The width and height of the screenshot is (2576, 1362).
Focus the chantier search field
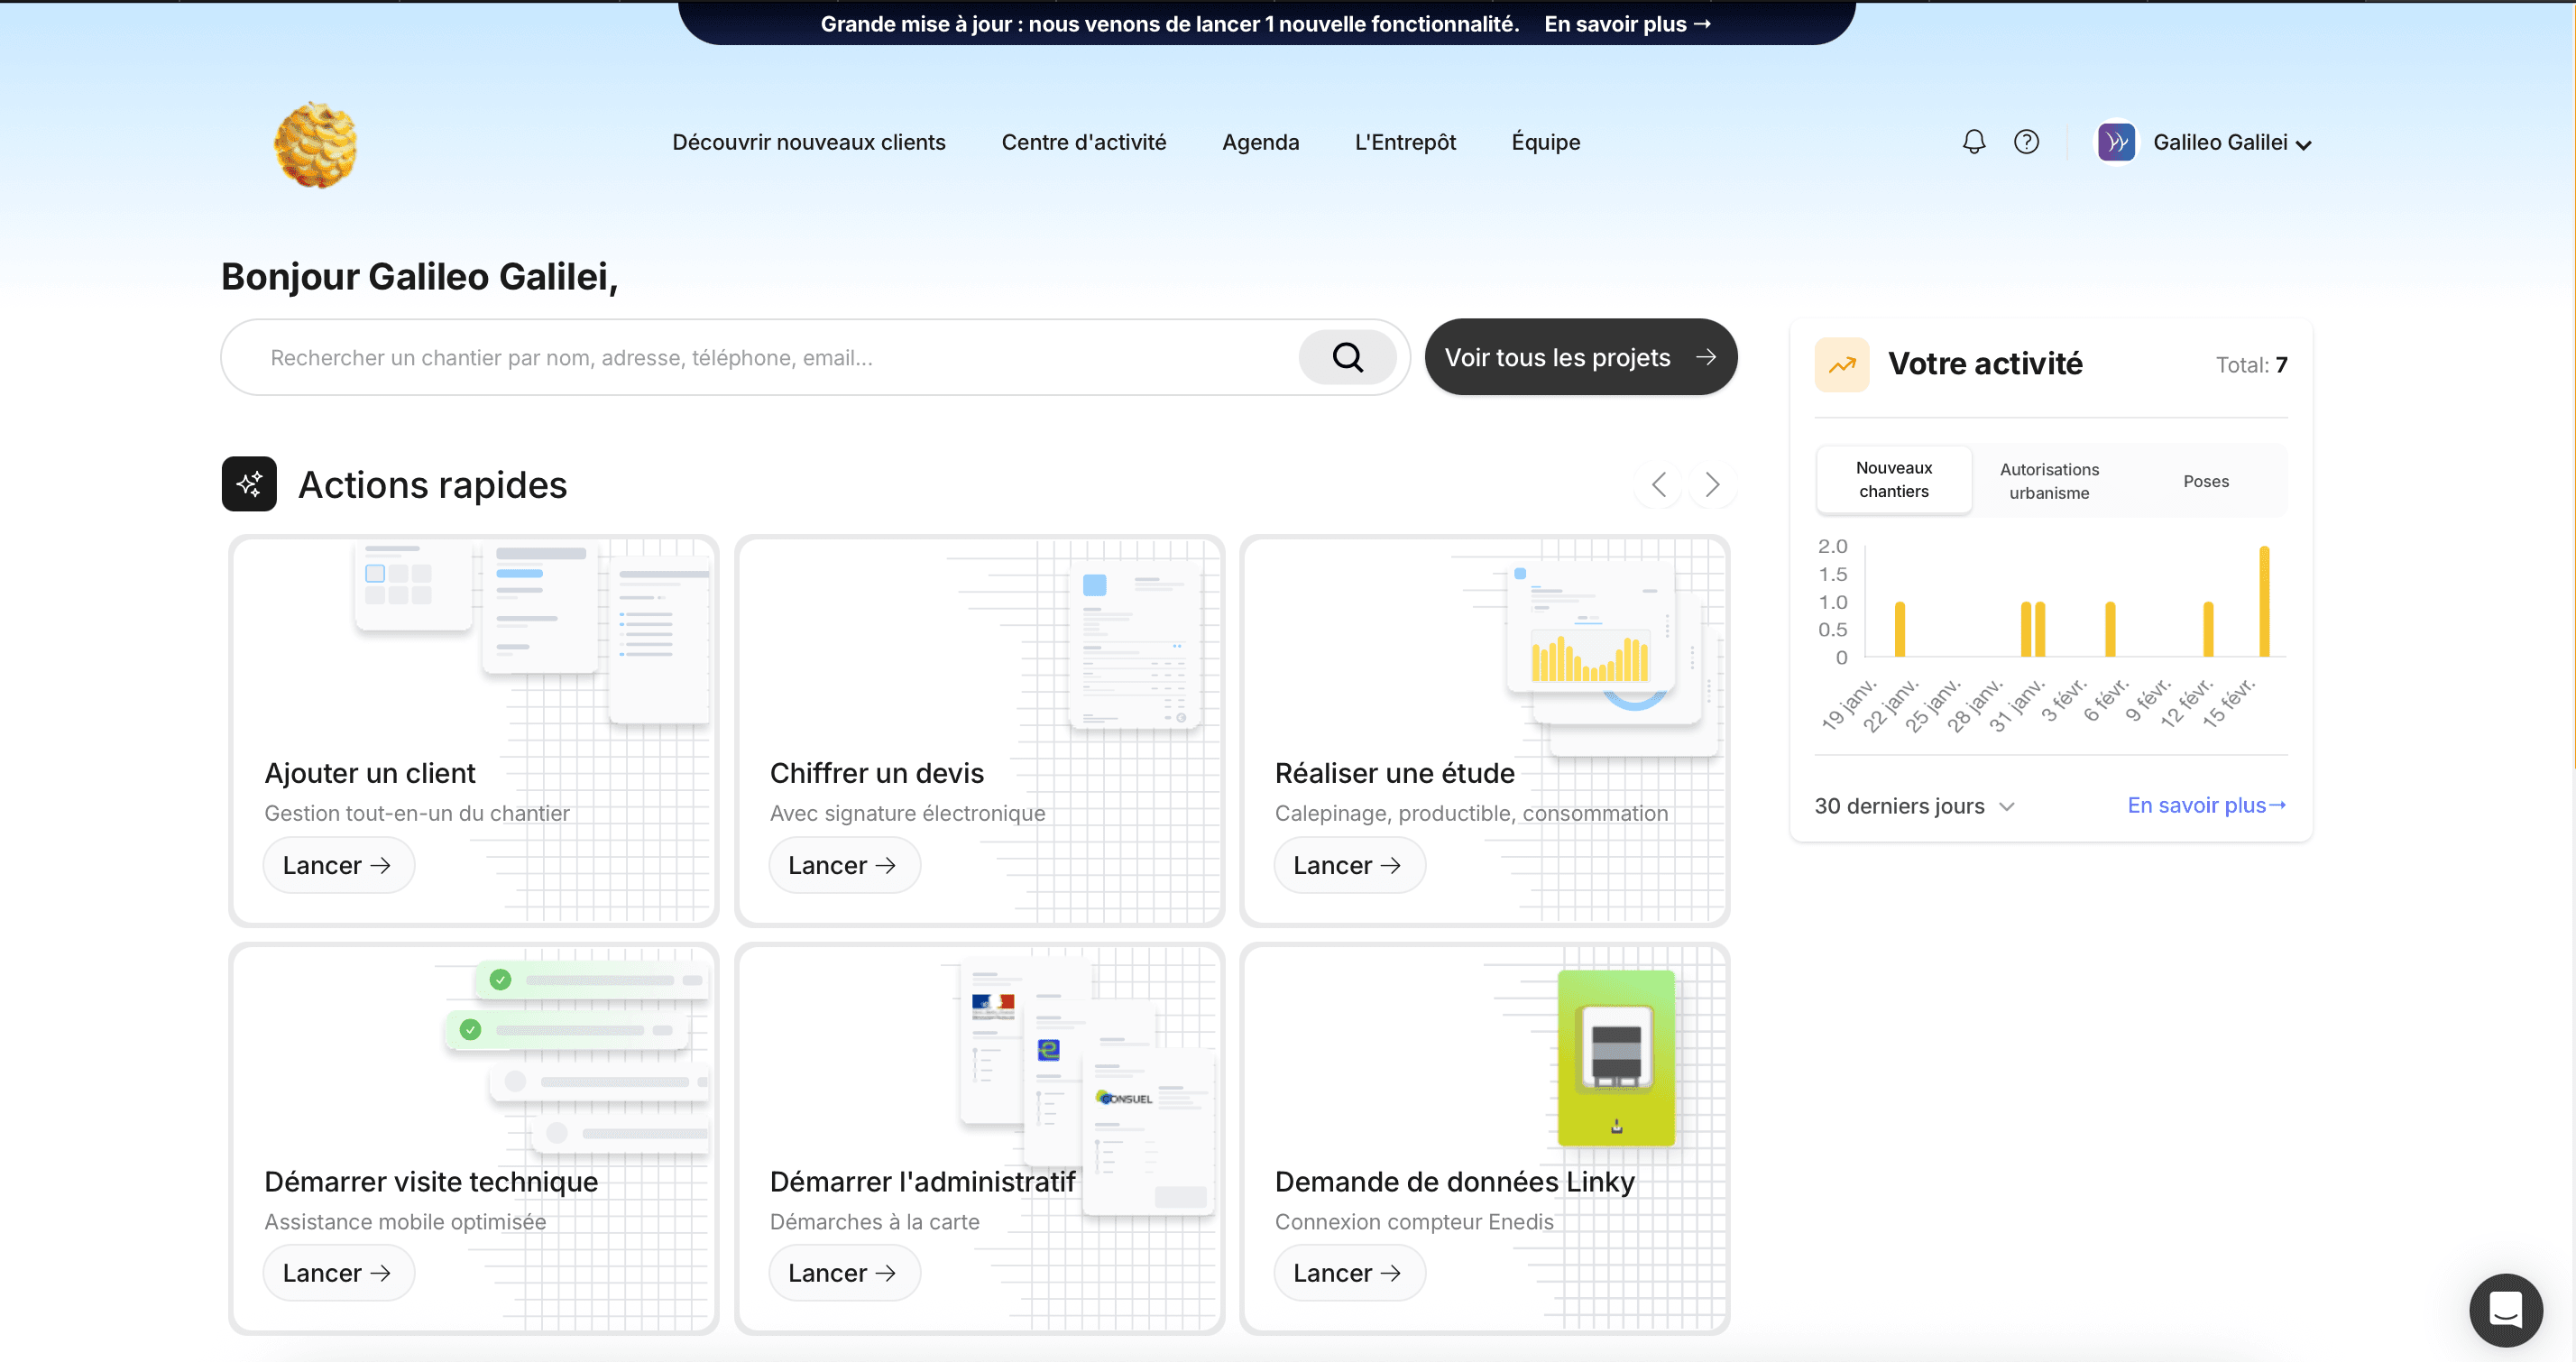click(760, 357)
